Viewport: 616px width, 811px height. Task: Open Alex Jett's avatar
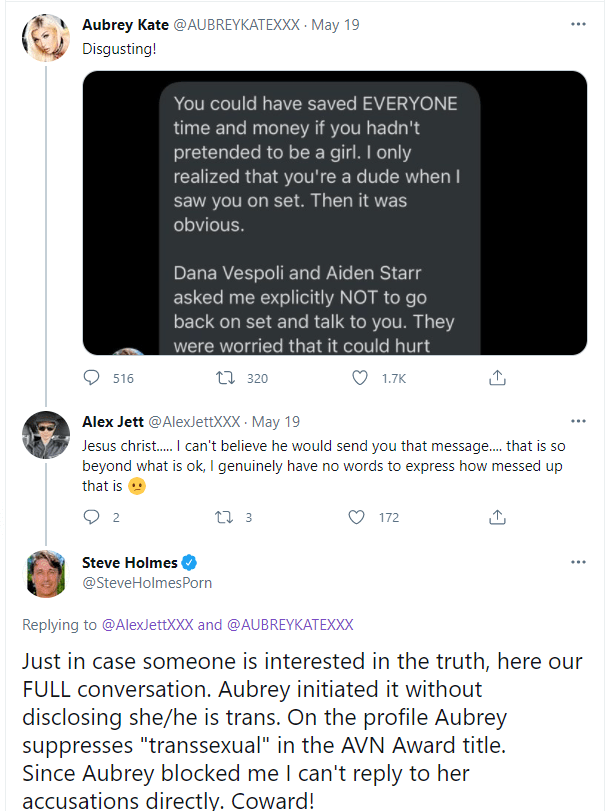[44, 432]
